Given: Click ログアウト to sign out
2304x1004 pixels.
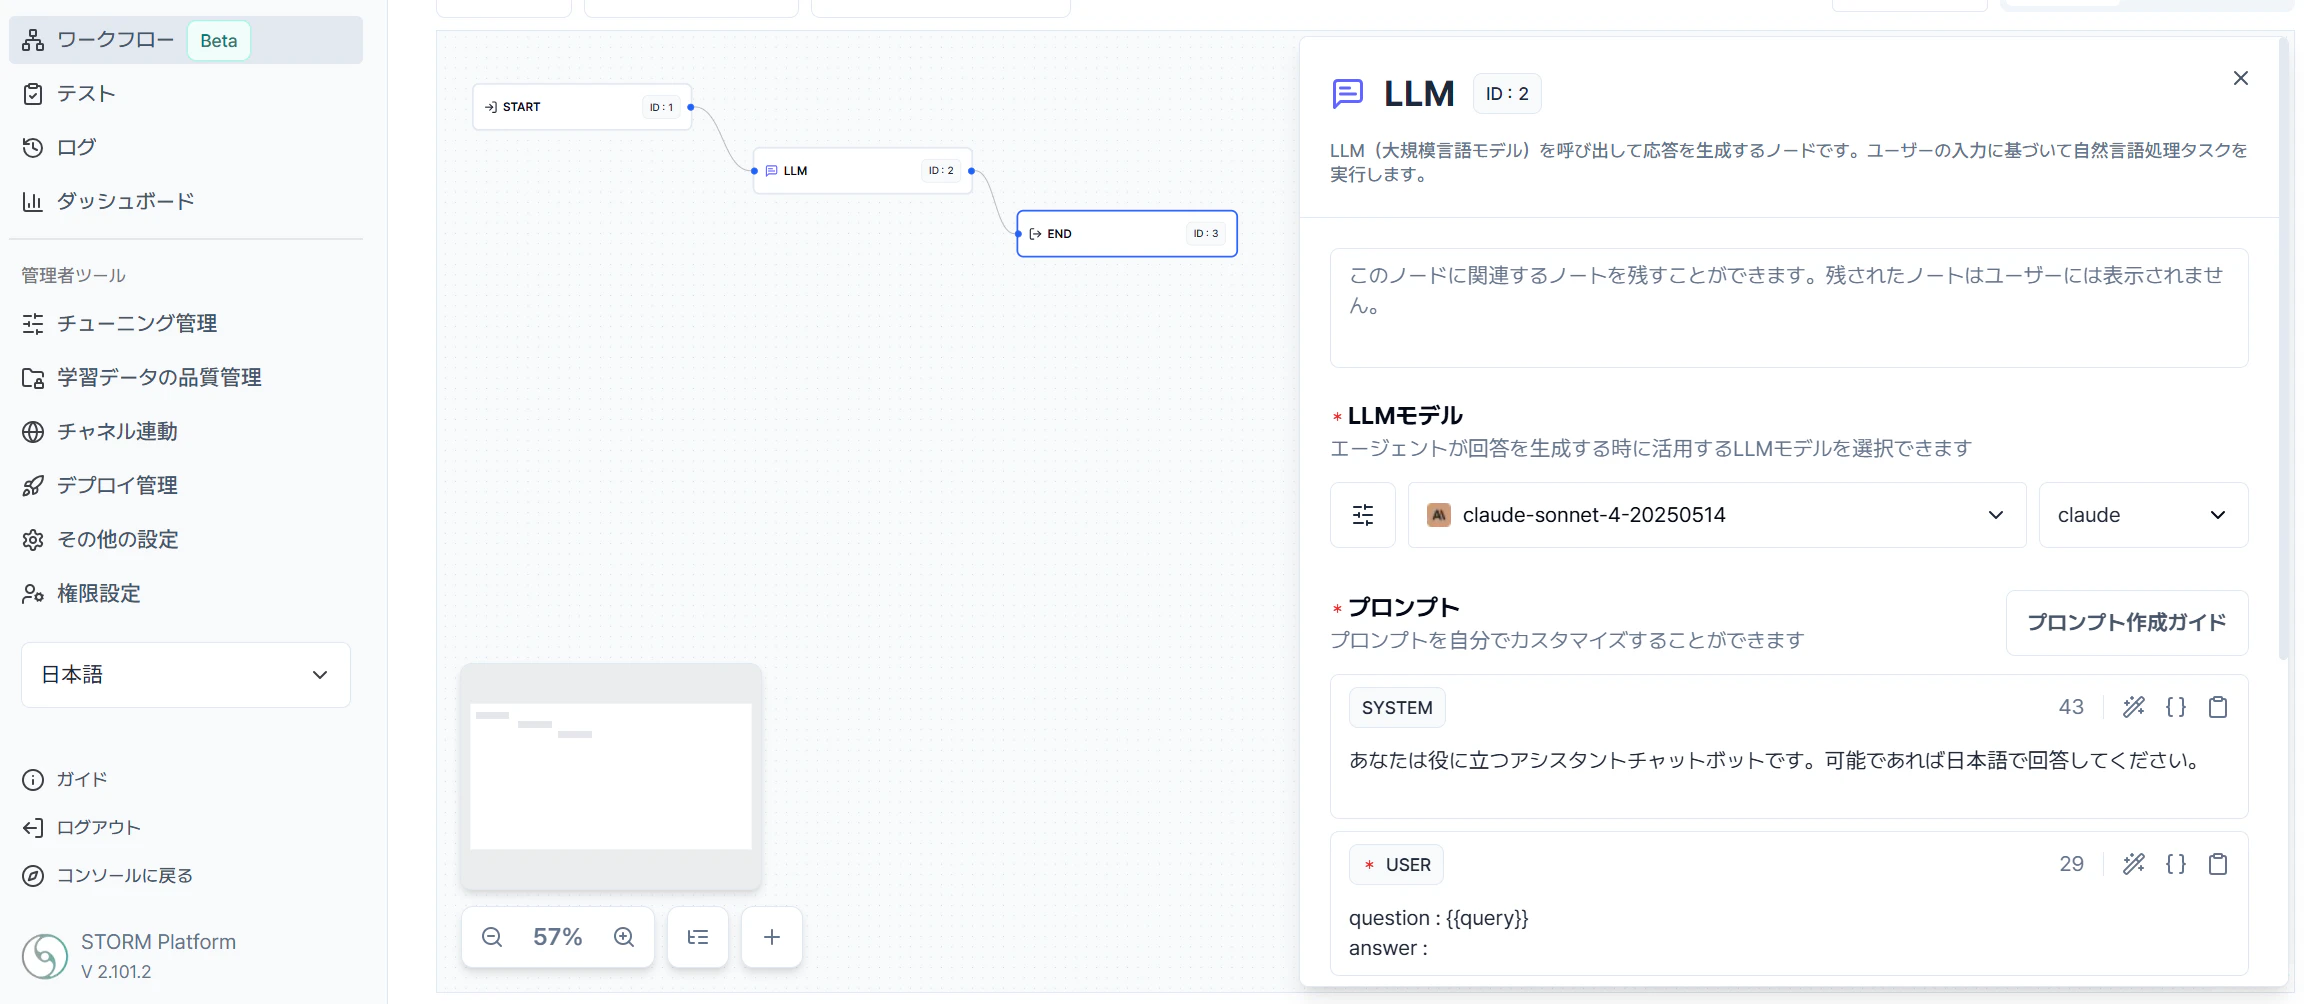Looking at the screenshot, I should [81, 828].
